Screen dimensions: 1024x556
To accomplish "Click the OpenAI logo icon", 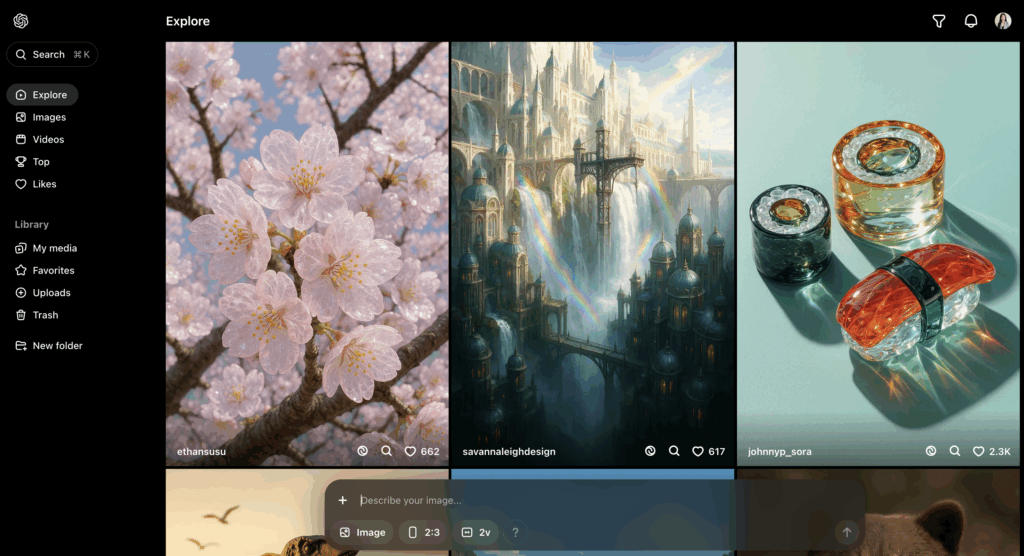I will coord(21,21).
